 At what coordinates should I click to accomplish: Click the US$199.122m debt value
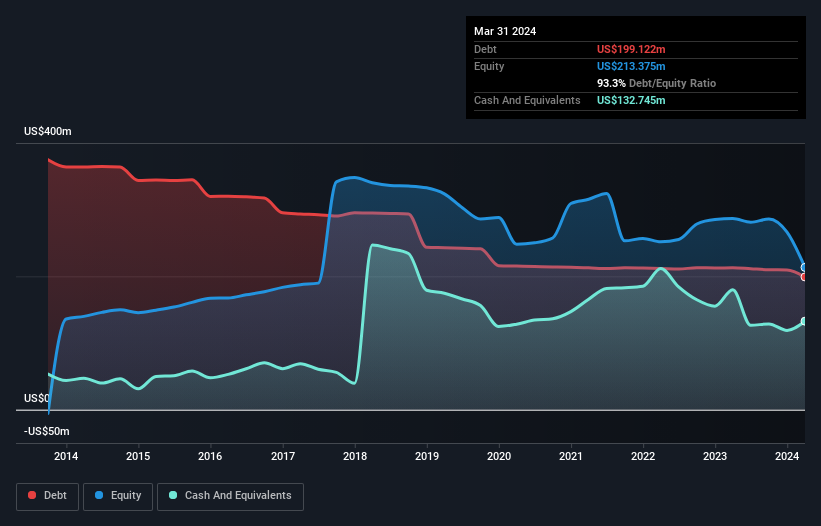tap(631, 49)
